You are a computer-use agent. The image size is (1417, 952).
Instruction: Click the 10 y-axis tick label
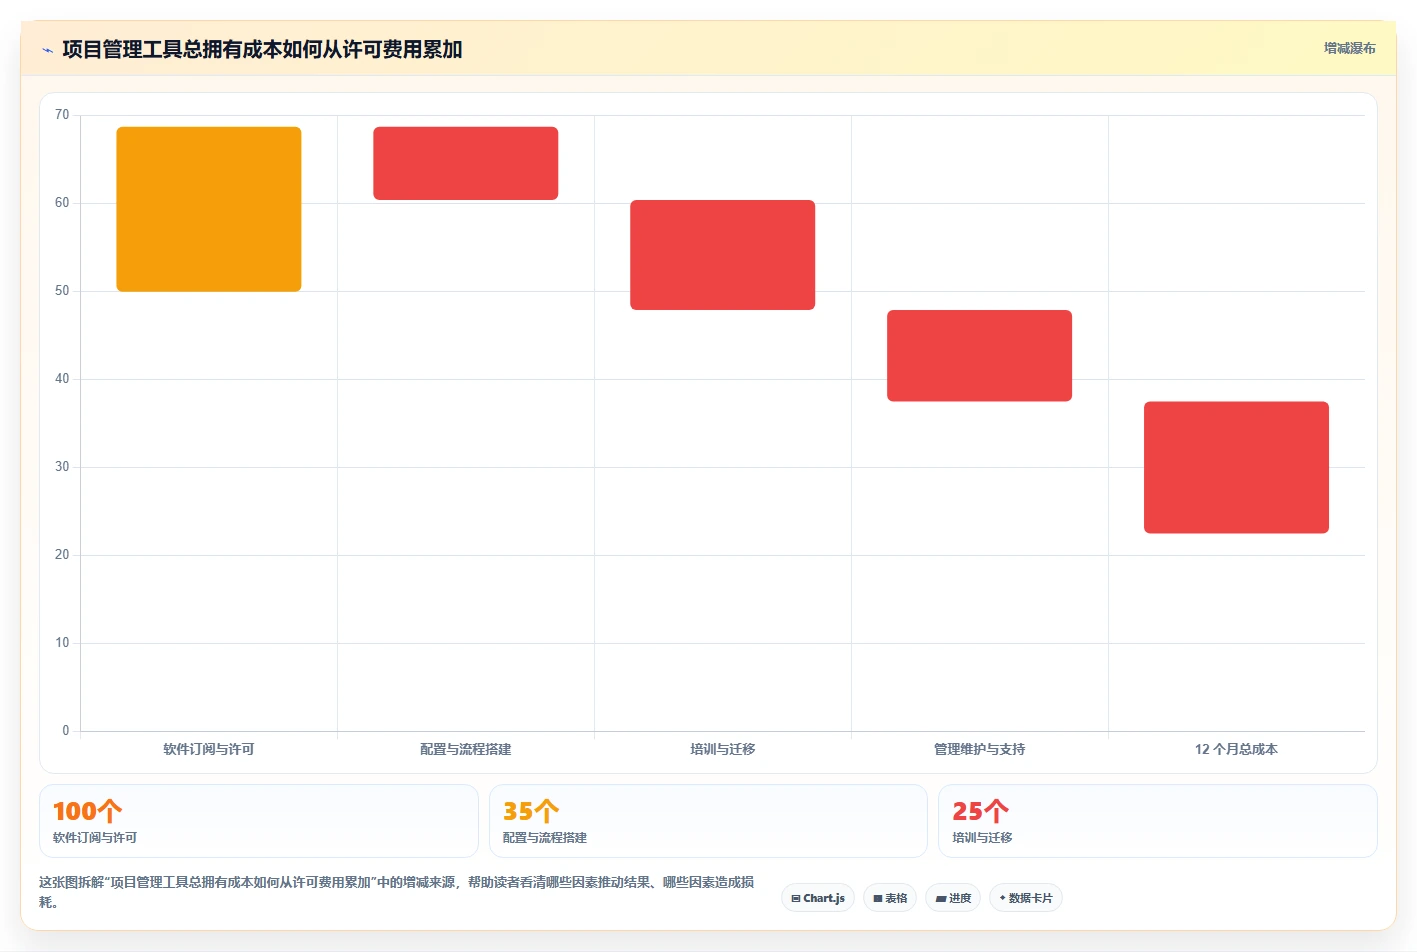[x=62, y=643]
